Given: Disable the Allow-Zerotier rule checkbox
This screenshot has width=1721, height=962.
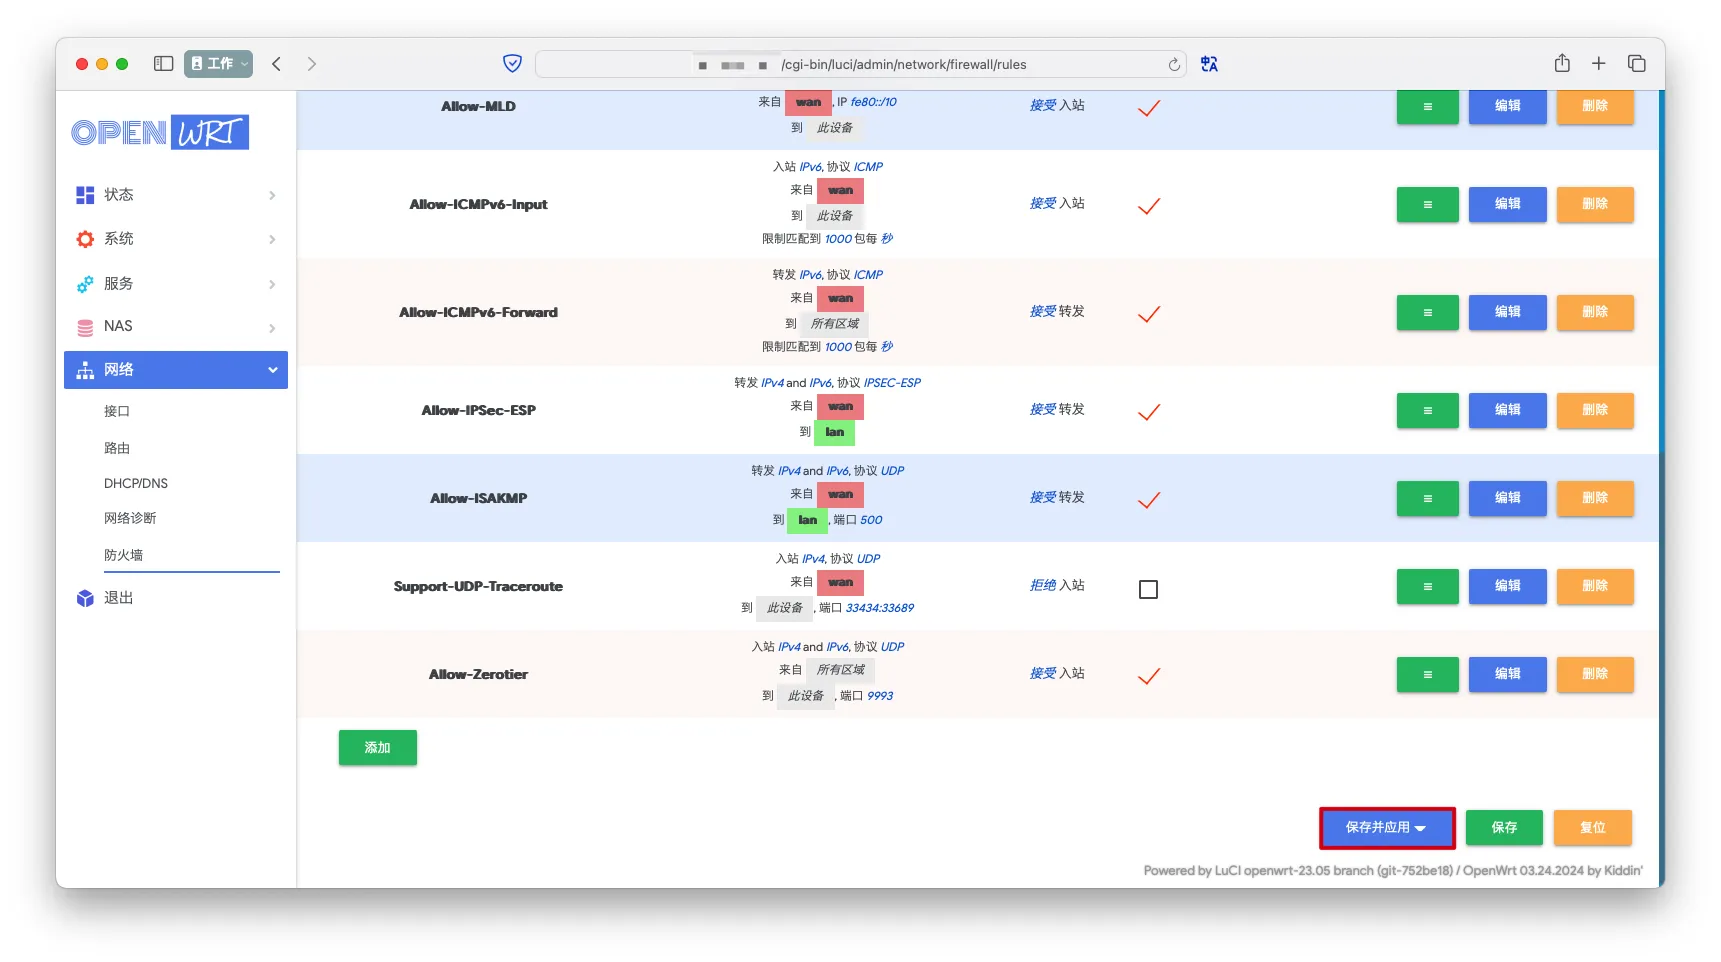Looking at the screenshot, I should 1148,677.
